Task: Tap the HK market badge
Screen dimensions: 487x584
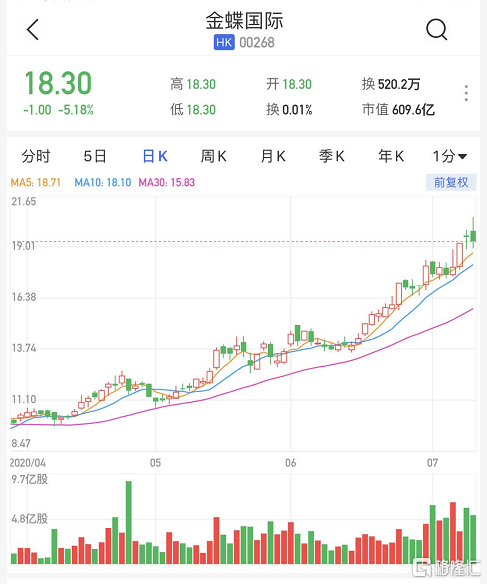Action: point(224,42)
